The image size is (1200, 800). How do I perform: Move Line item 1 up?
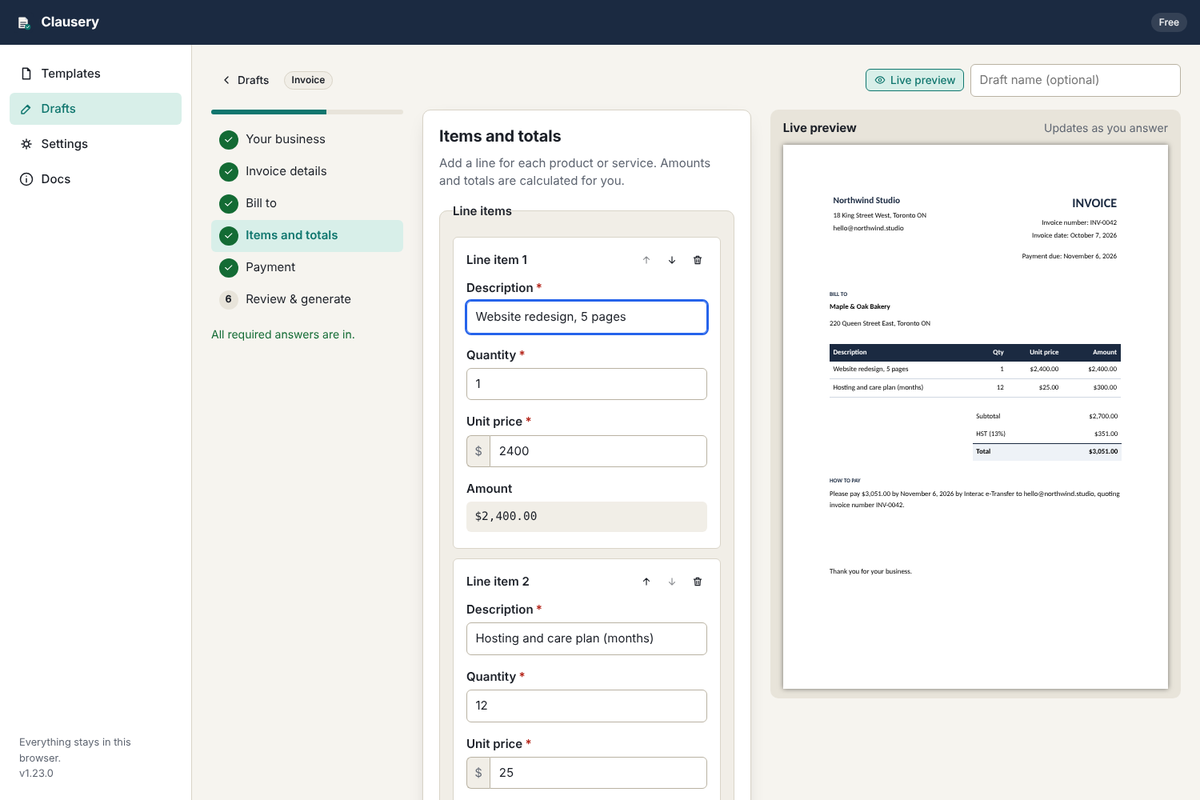tap(646, 260)
